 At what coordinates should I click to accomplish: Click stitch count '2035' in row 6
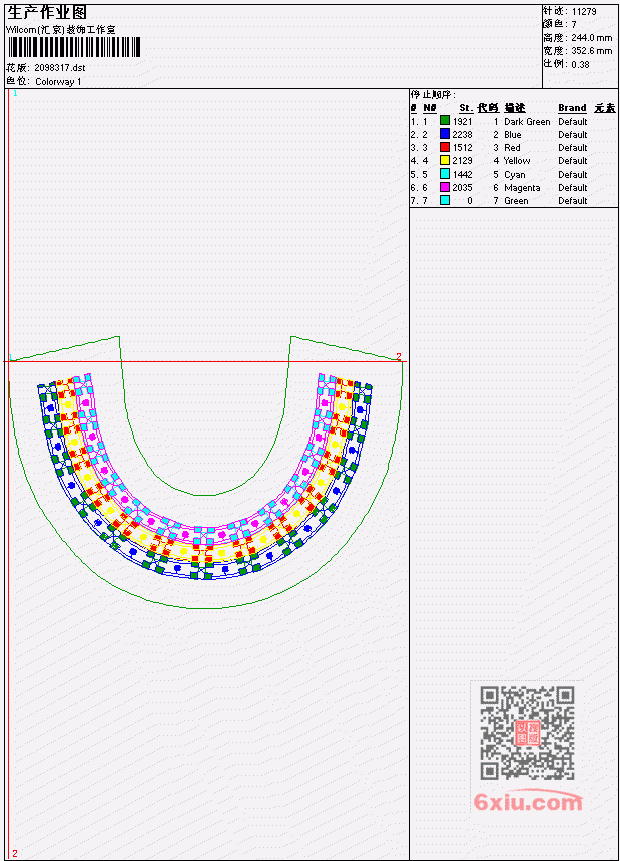pos(462,188)
